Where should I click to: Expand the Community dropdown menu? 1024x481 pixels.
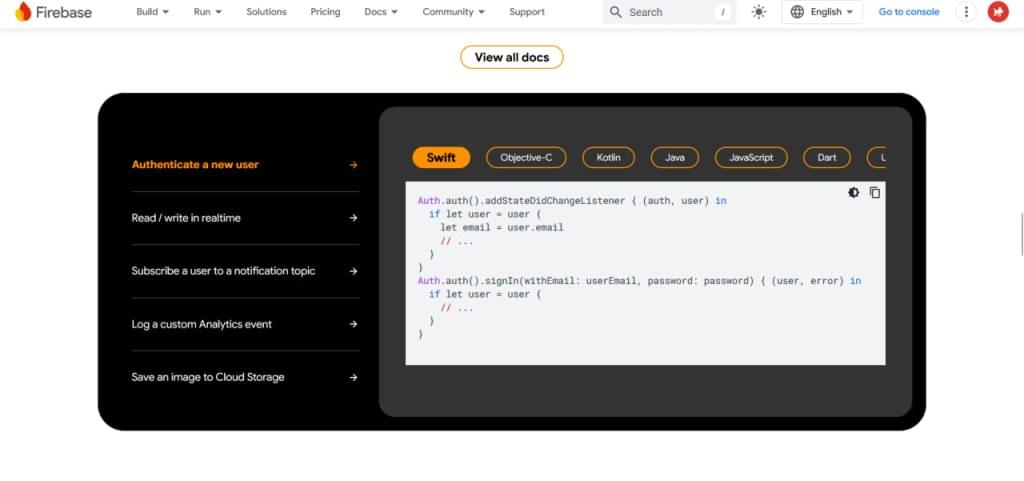coord(454,12)
